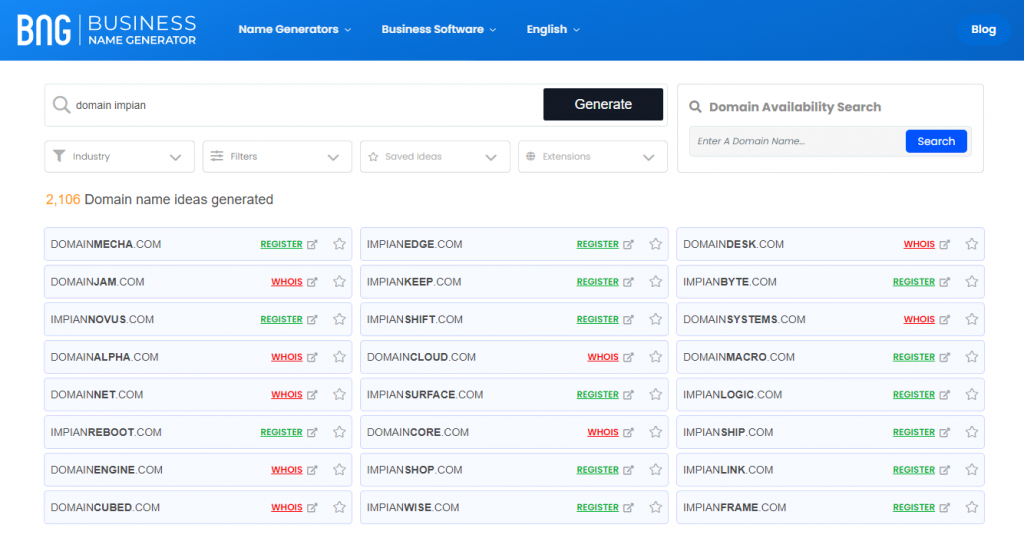The height and width of the screenshot is (538, 1024).
Task: Open external link icon for DOMAINMECHA.COM
Action: coord(312,244)
